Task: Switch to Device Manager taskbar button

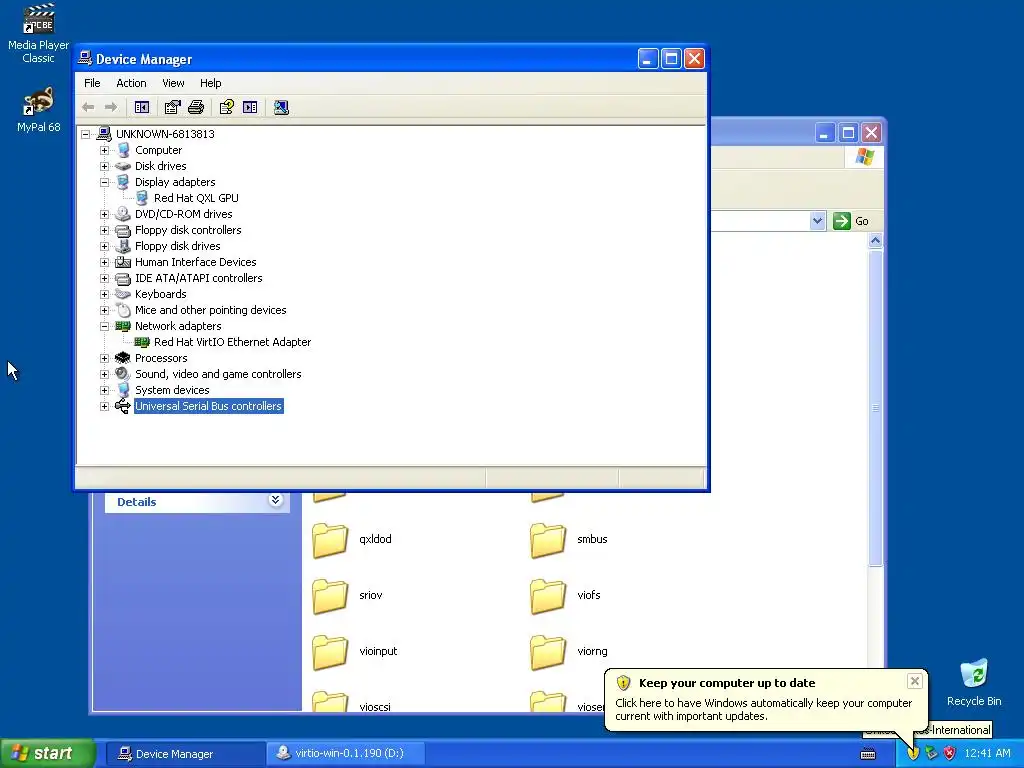Action: point(185,754)
